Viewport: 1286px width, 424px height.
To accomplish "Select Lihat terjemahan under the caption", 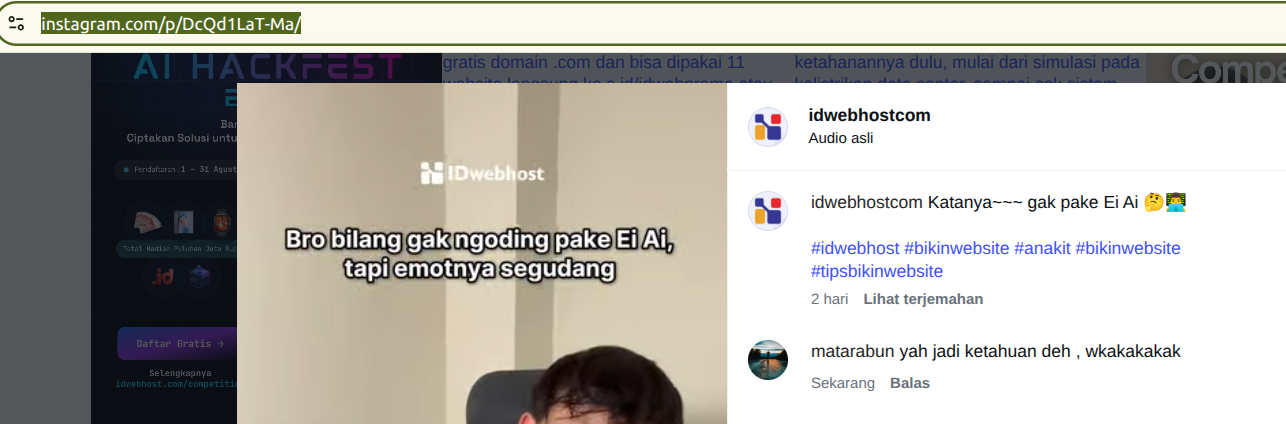I will [x=923, y=299].
